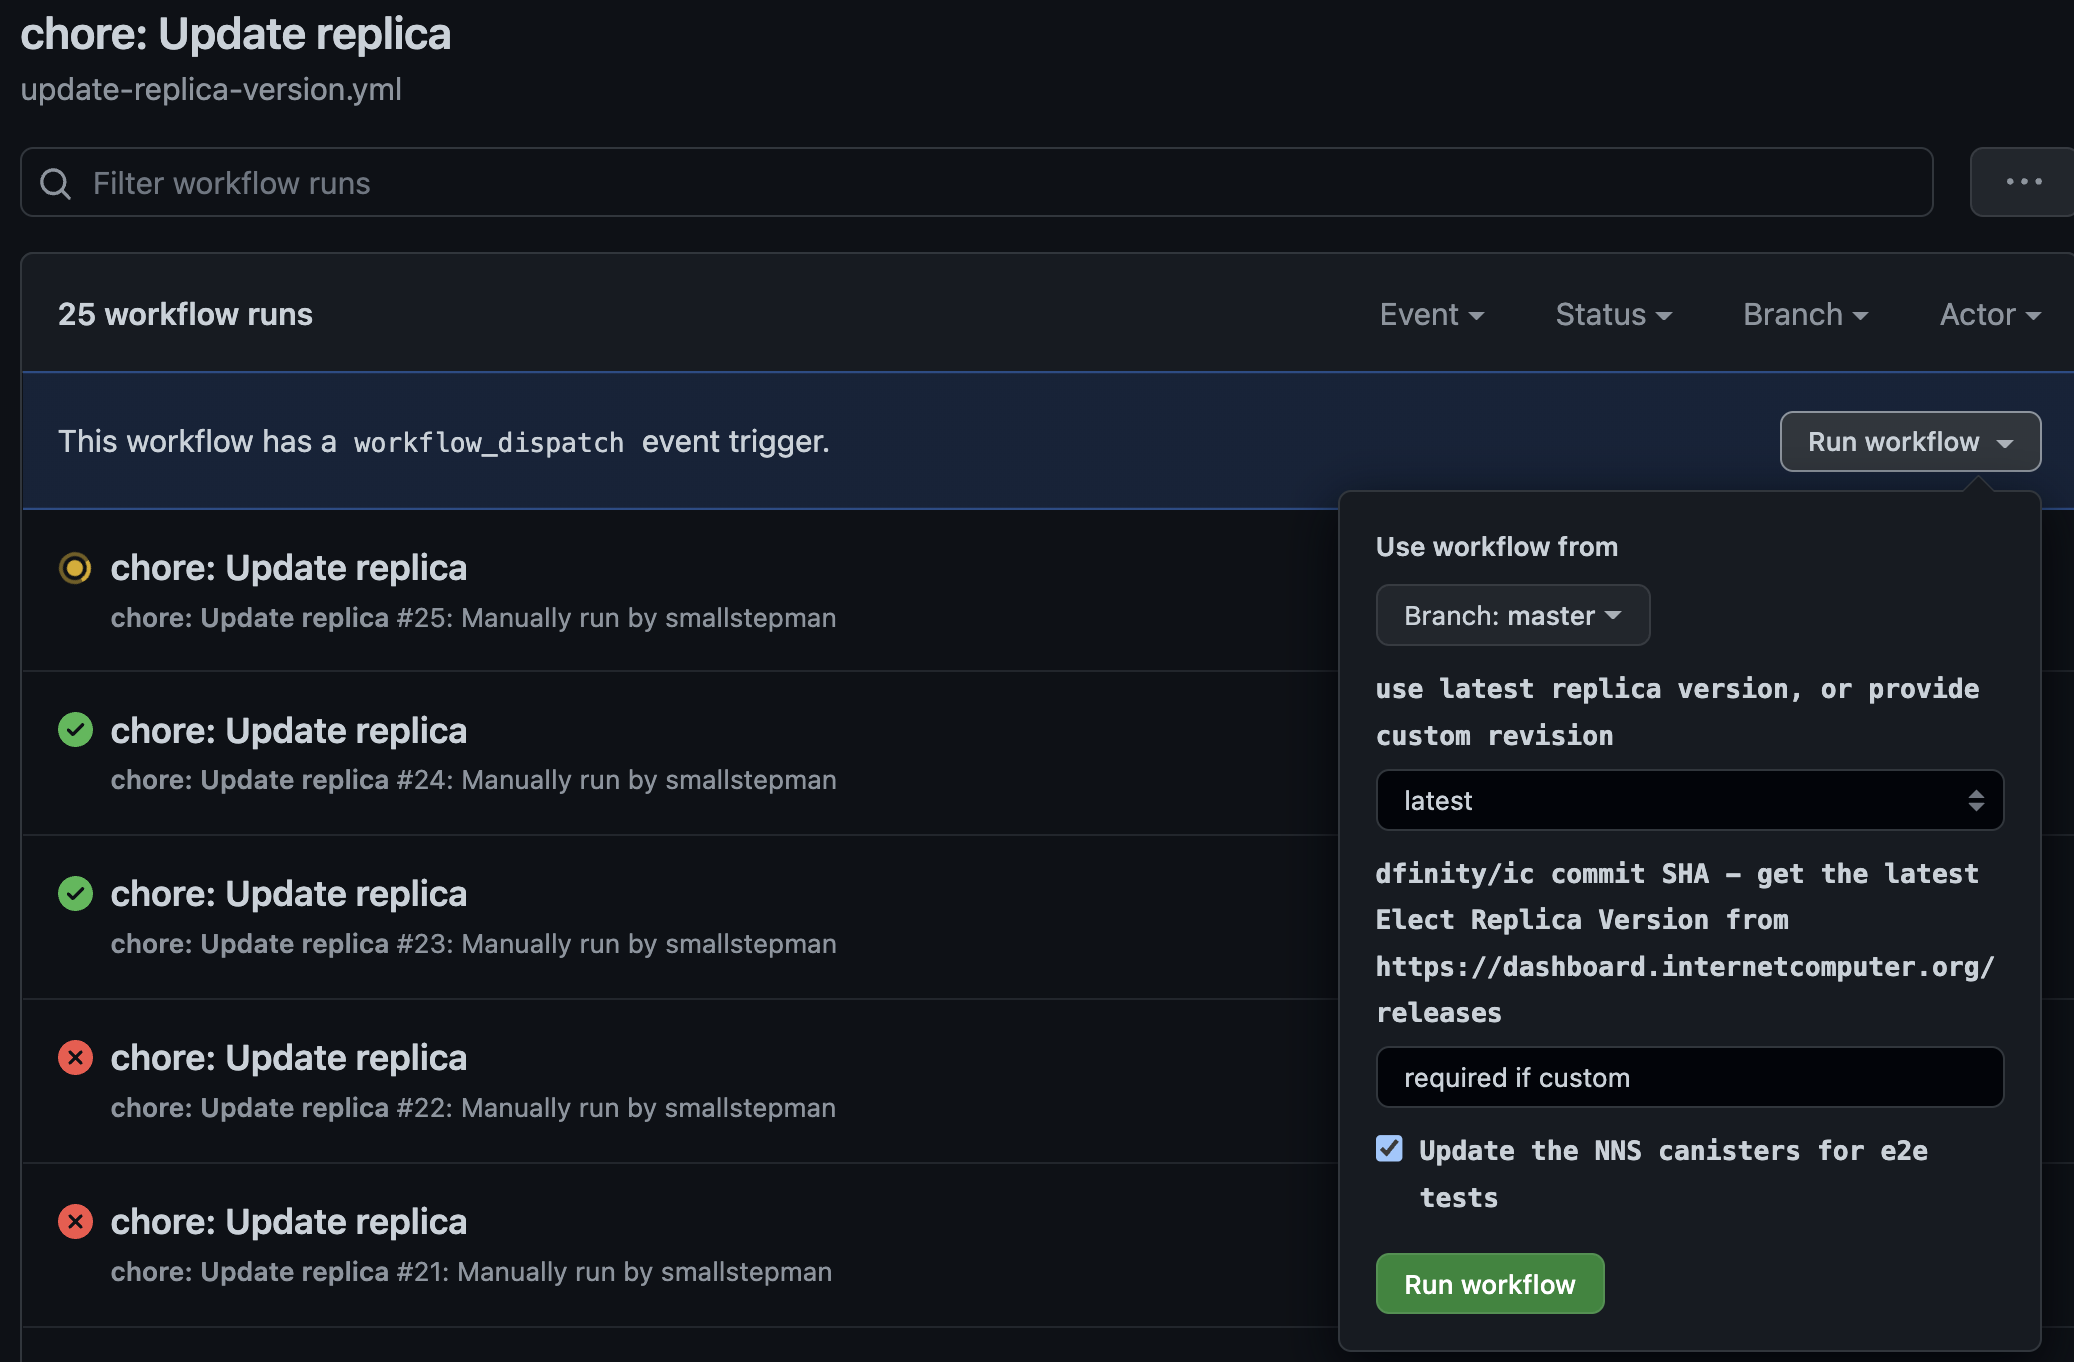The image size is (2074, 1362).
Task: Click the green success icon of run #23
Action: 75,893
